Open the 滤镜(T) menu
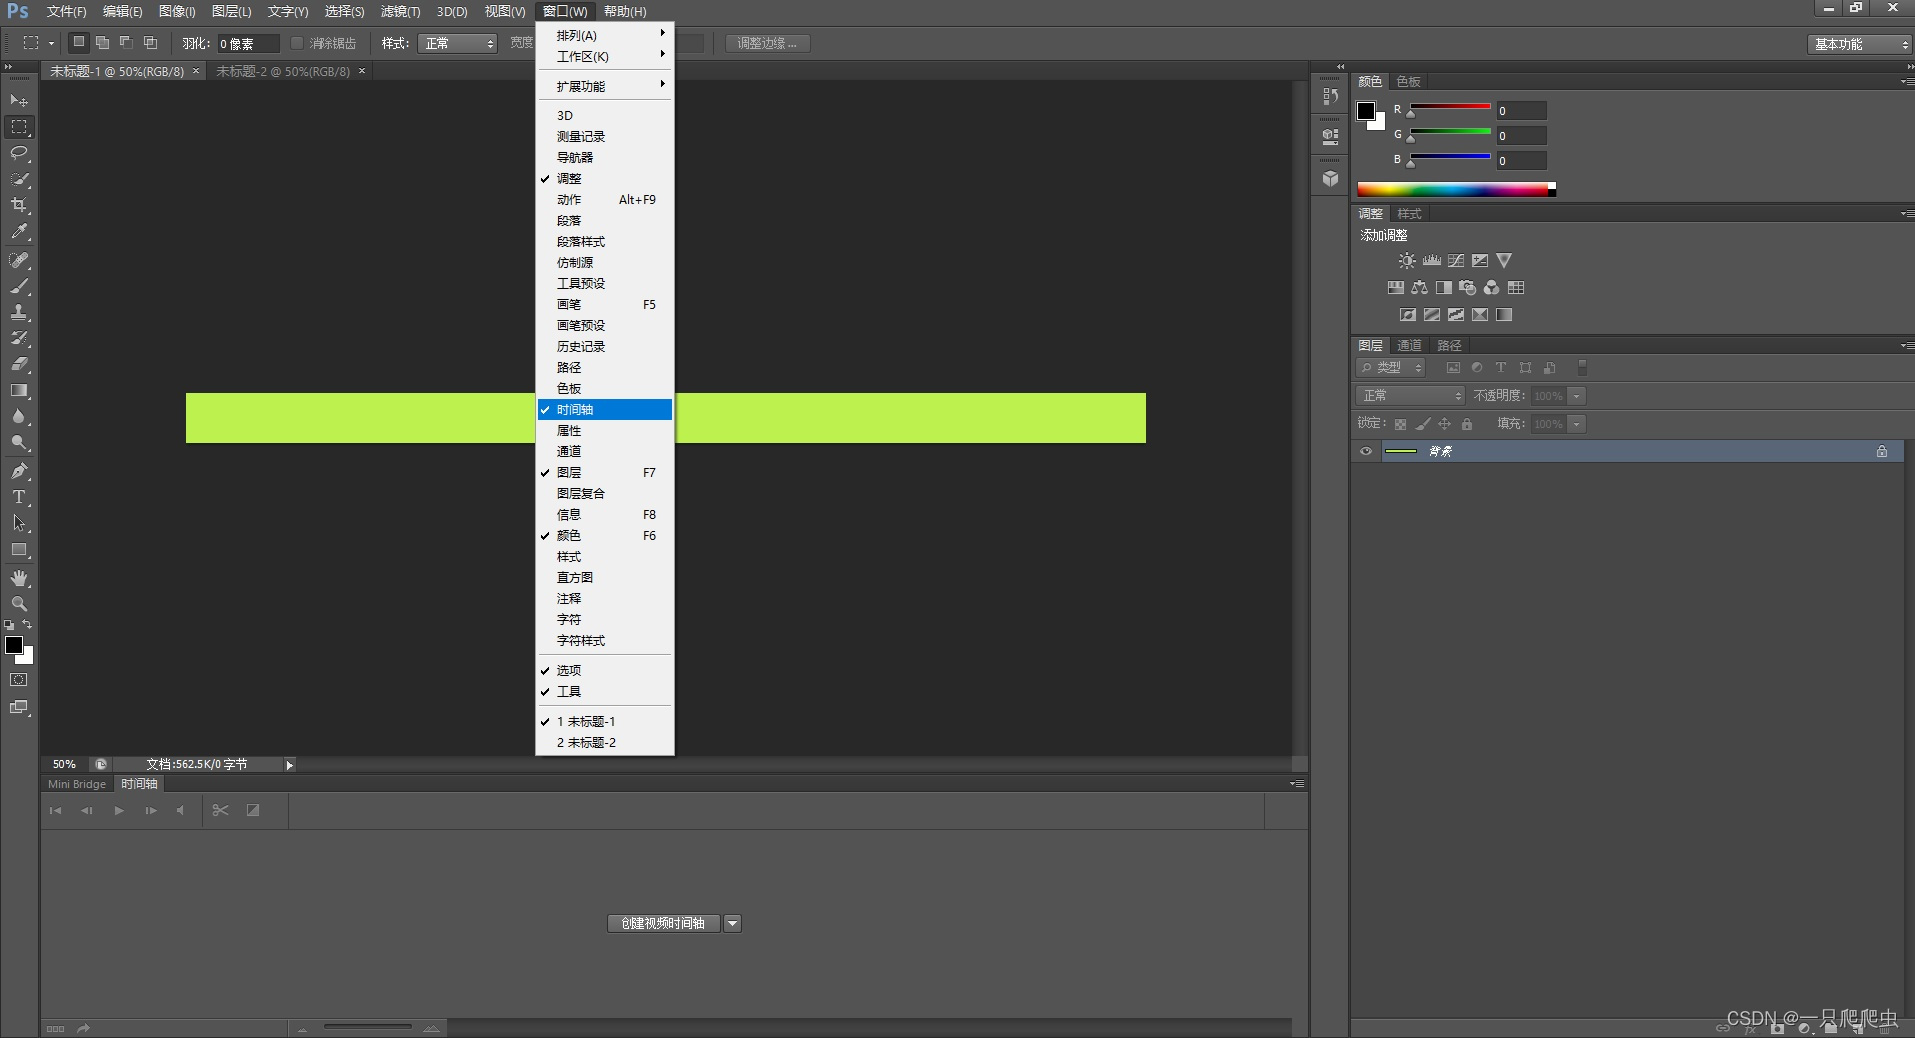Screen dimensions: 1915x1038 [400, 11]
